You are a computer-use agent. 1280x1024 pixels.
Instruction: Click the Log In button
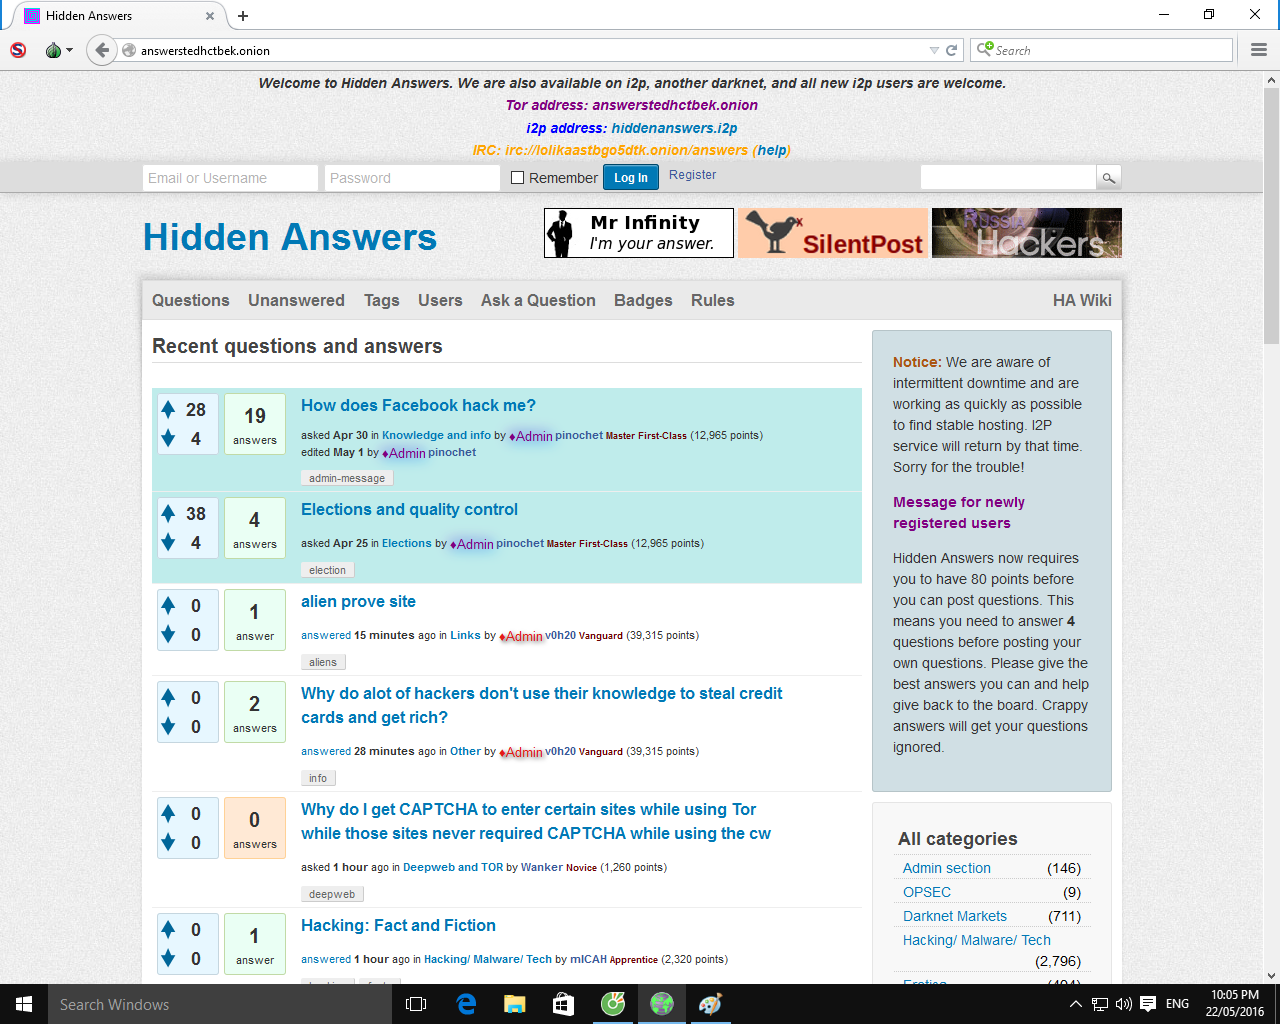(631, 177)
